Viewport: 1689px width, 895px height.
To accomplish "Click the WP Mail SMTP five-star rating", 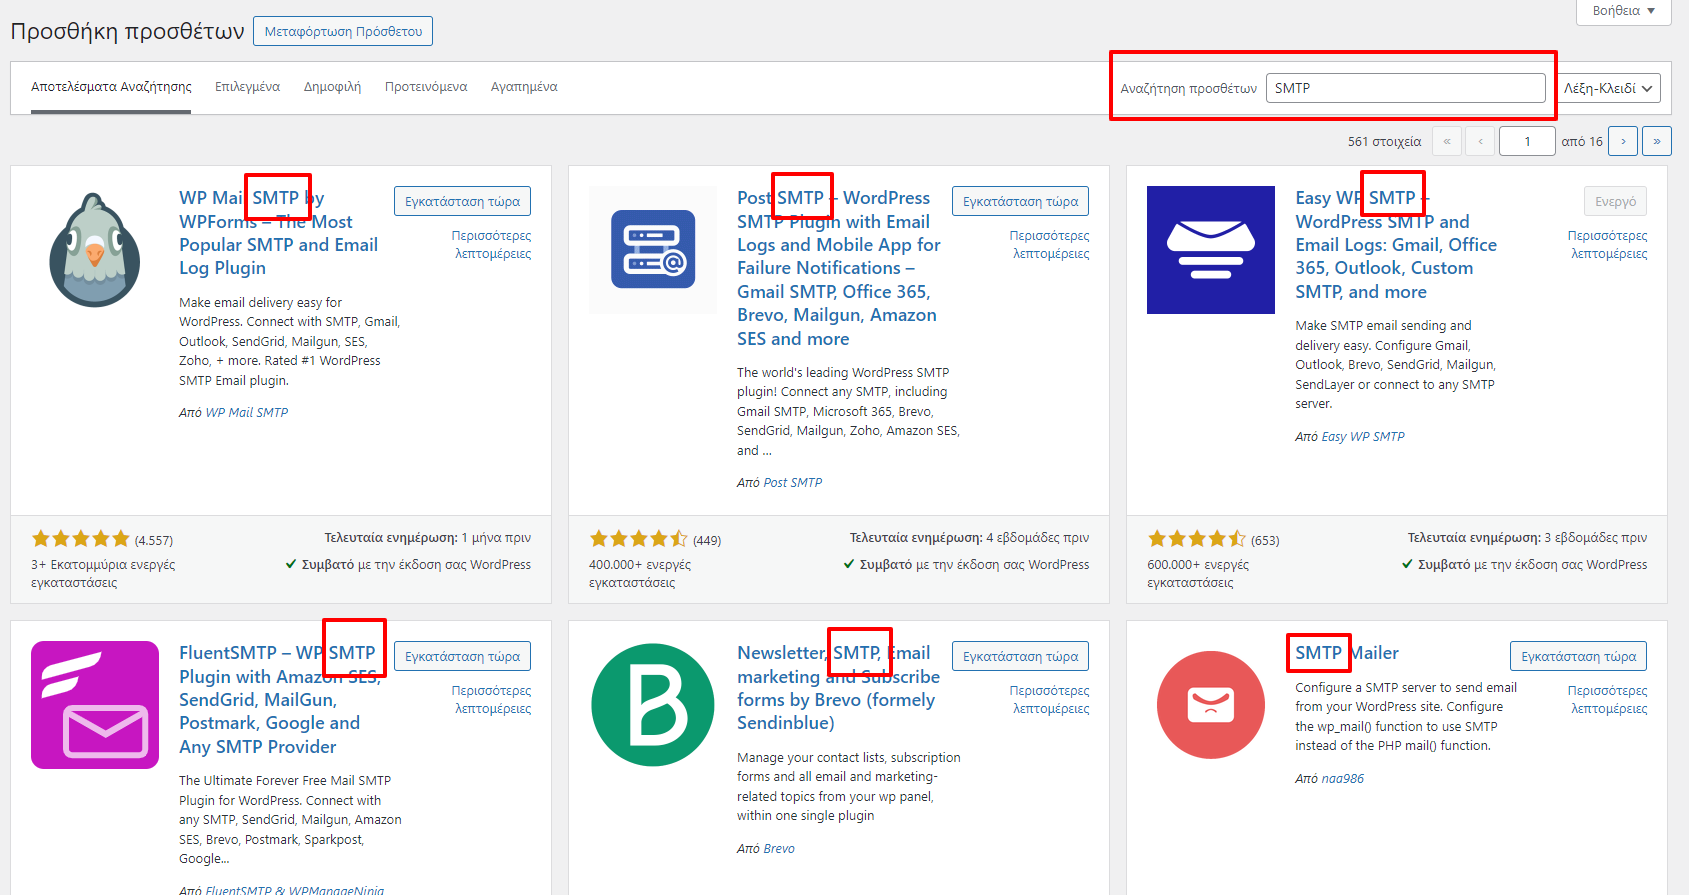I will tap(81, 539).
